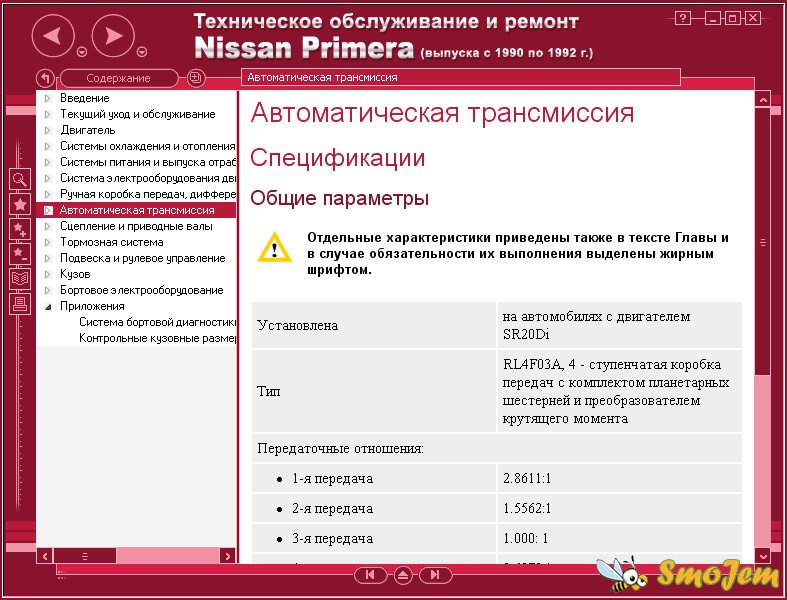
Task: Select Системы питания и выпуска chapter
Action: coord(148,162)
